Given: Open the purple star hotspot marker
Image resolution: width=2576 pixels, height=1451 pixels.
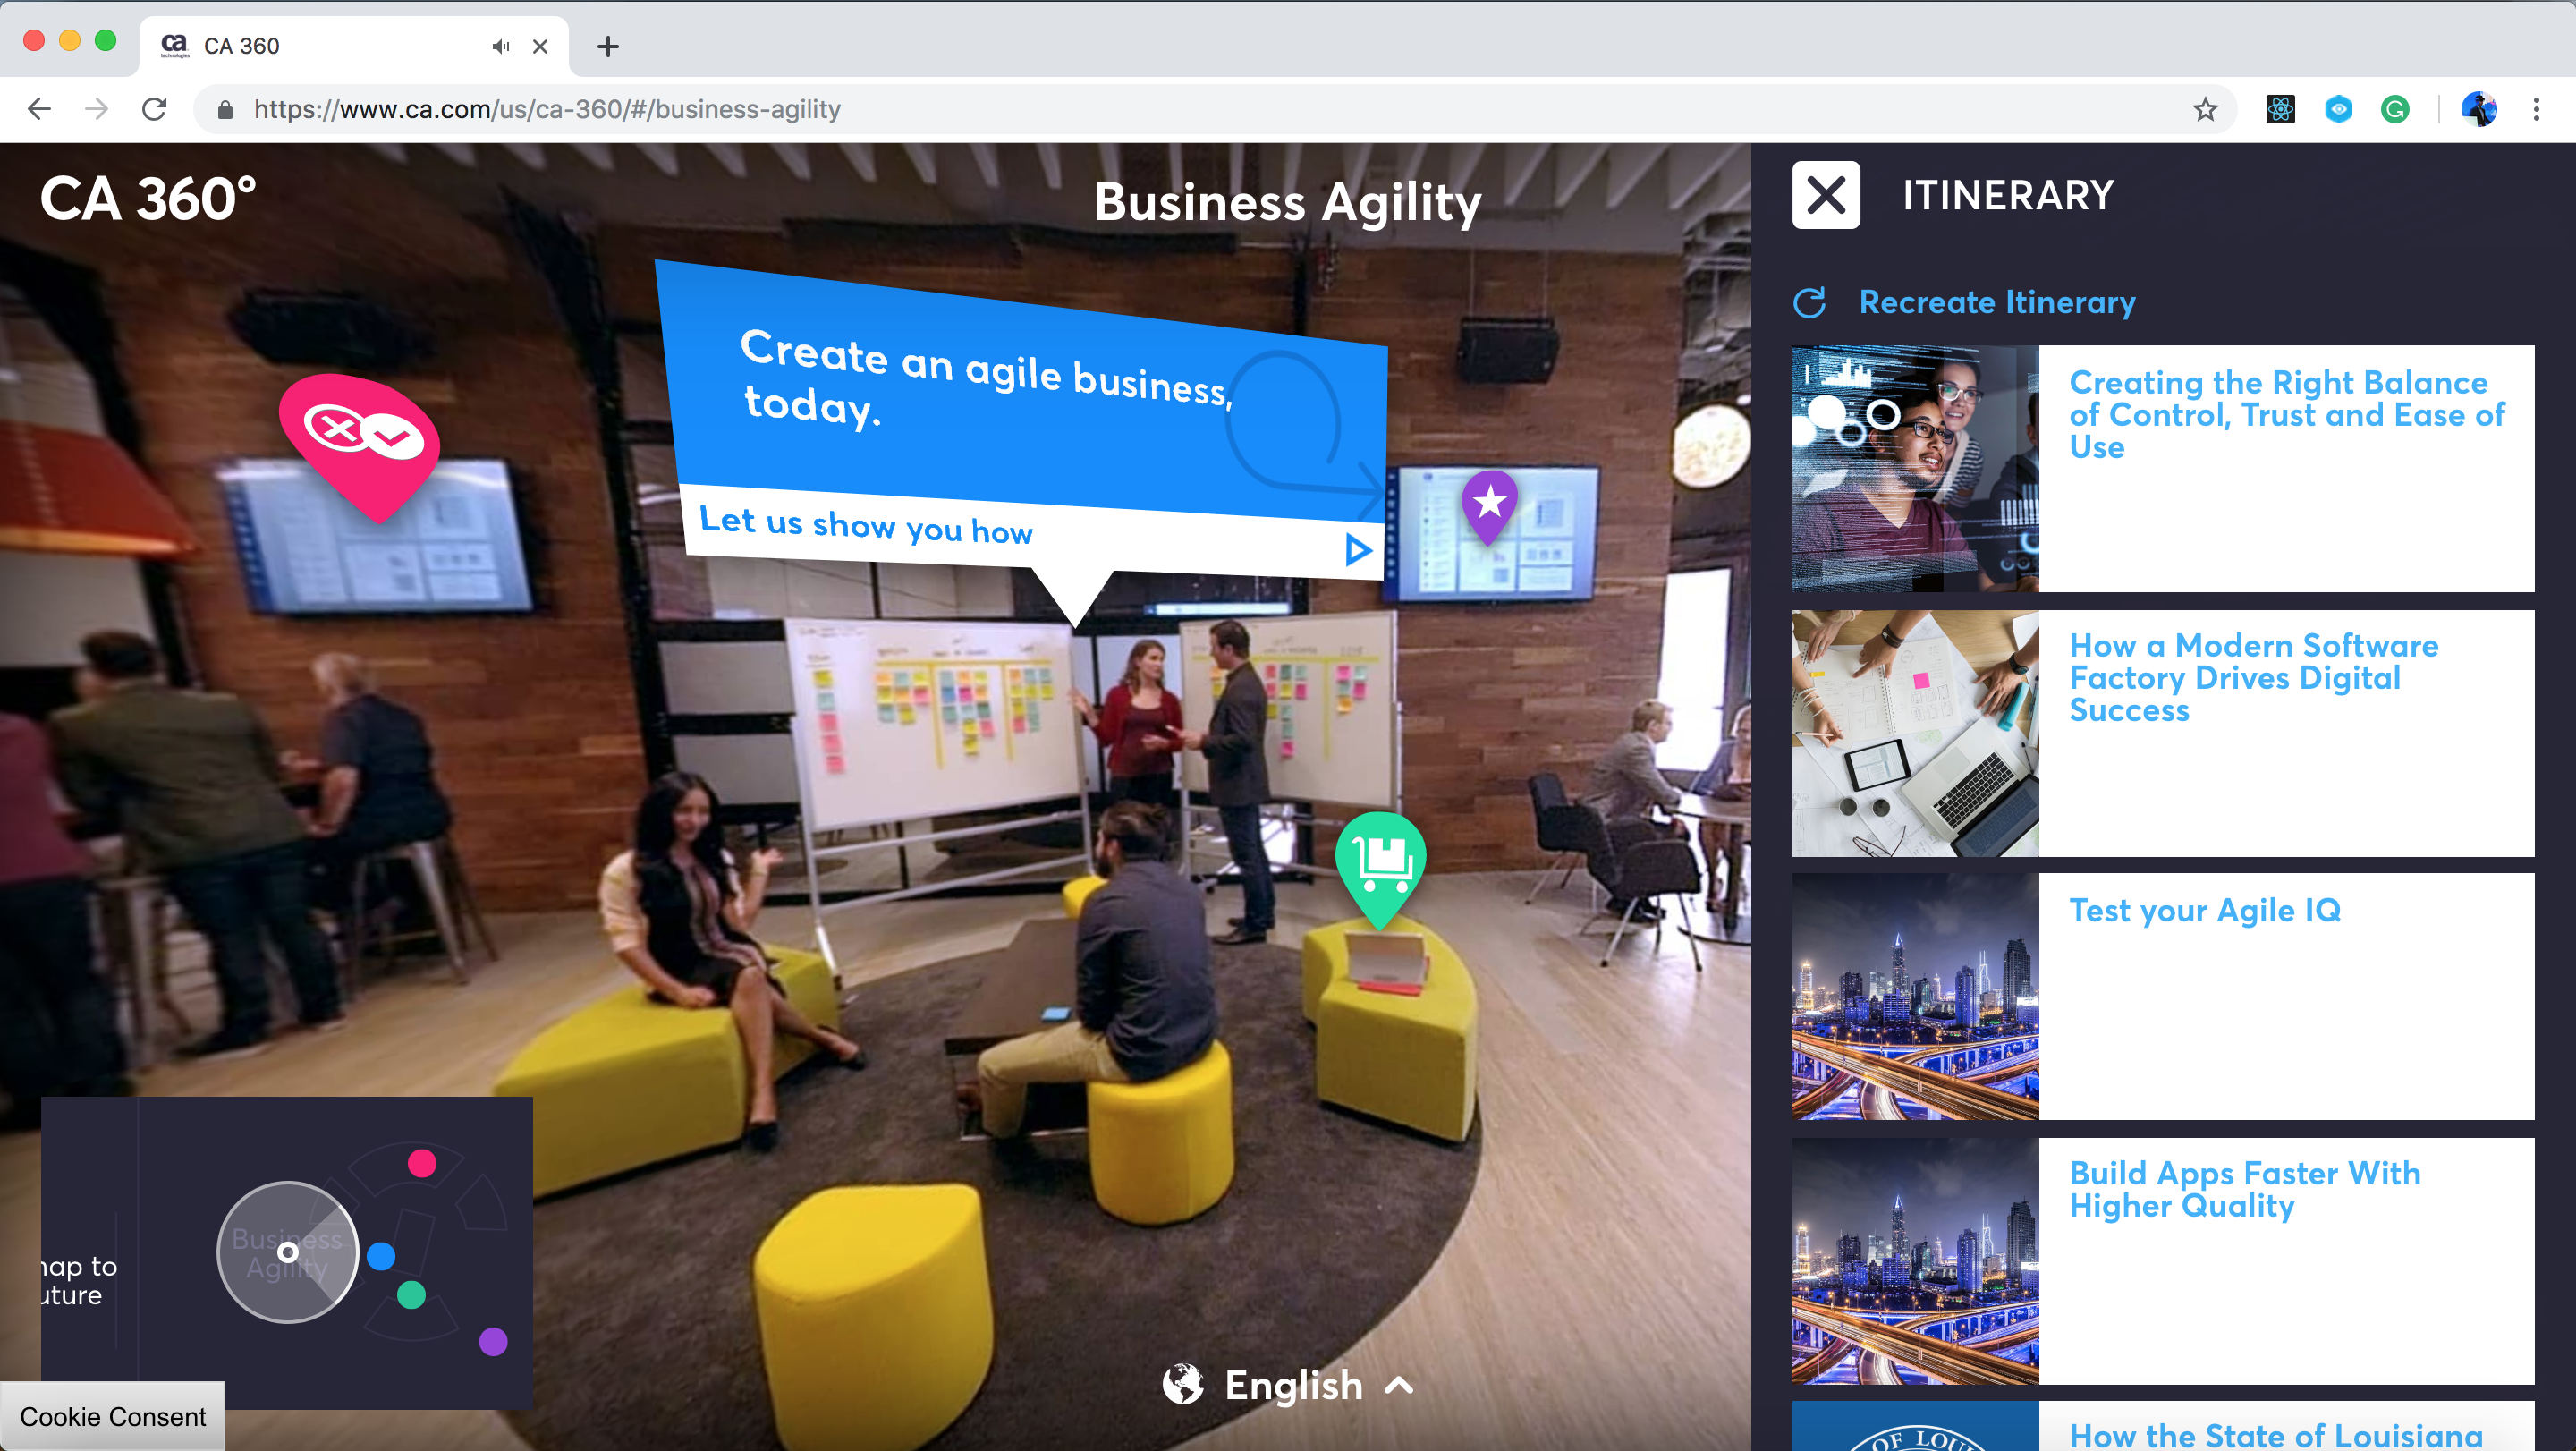Looking at the screenshot, I should pos(1489,506).
